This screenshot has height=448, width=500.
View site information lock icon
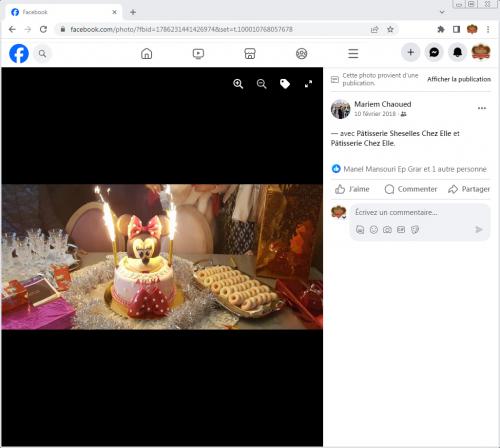coord(63,29)
